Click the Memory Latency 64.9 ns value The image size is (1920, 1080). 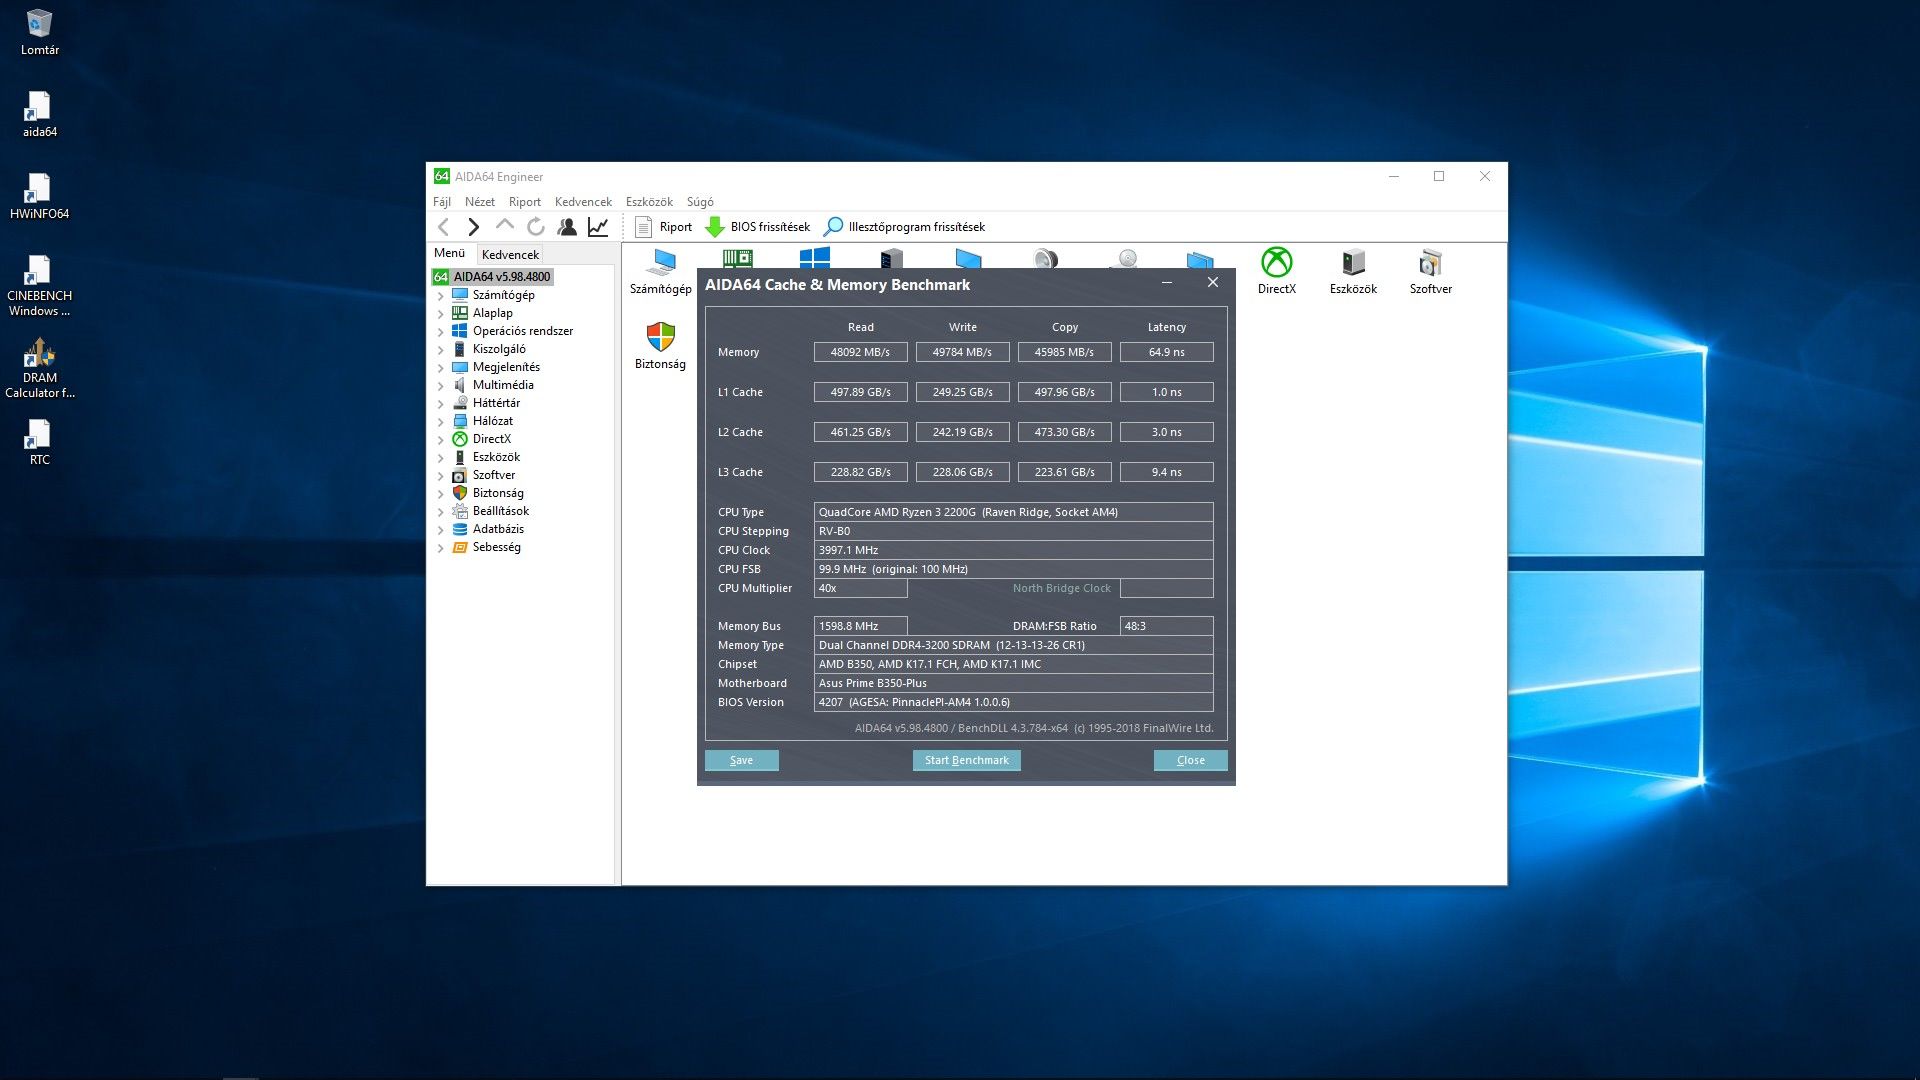pyautogui.click(x=1167, y=352)
